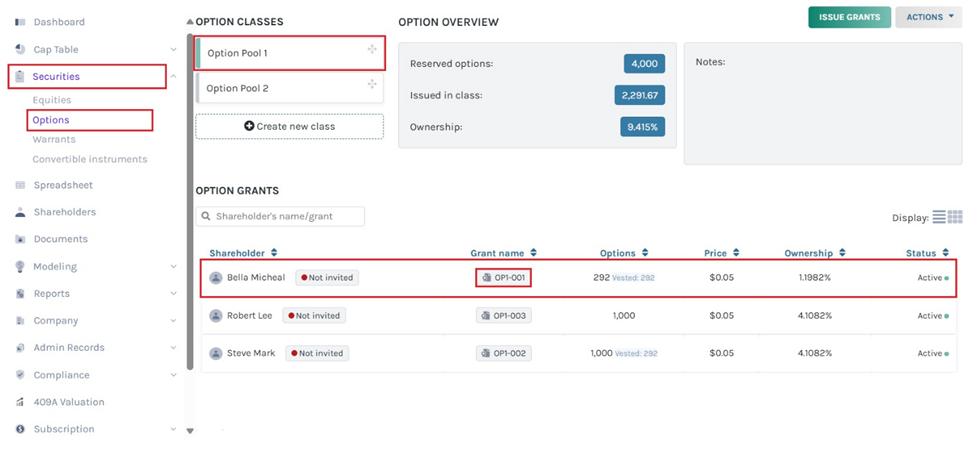Sort by Options column arrows

tap(645, 253)
